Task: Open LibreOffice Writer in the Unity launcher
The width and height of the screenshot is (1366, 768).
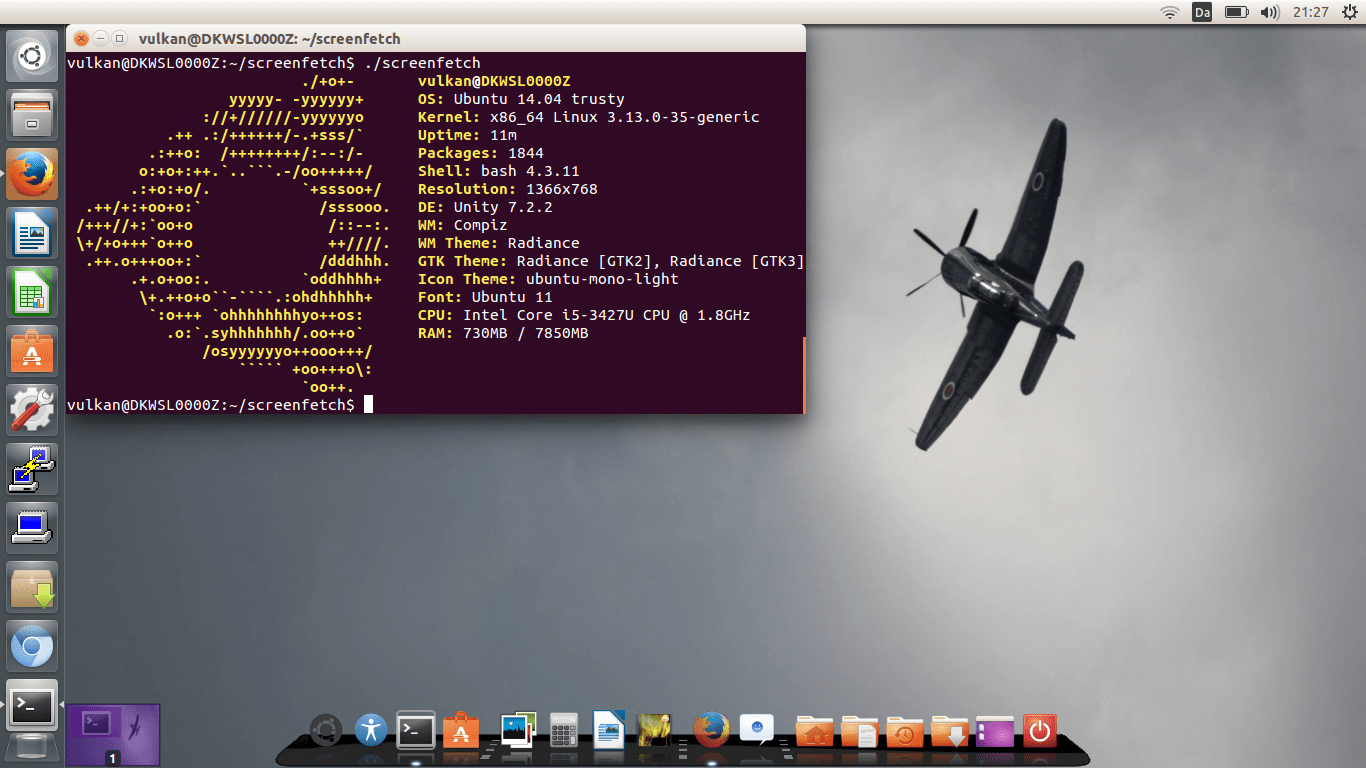Action: tap(33, 233)
